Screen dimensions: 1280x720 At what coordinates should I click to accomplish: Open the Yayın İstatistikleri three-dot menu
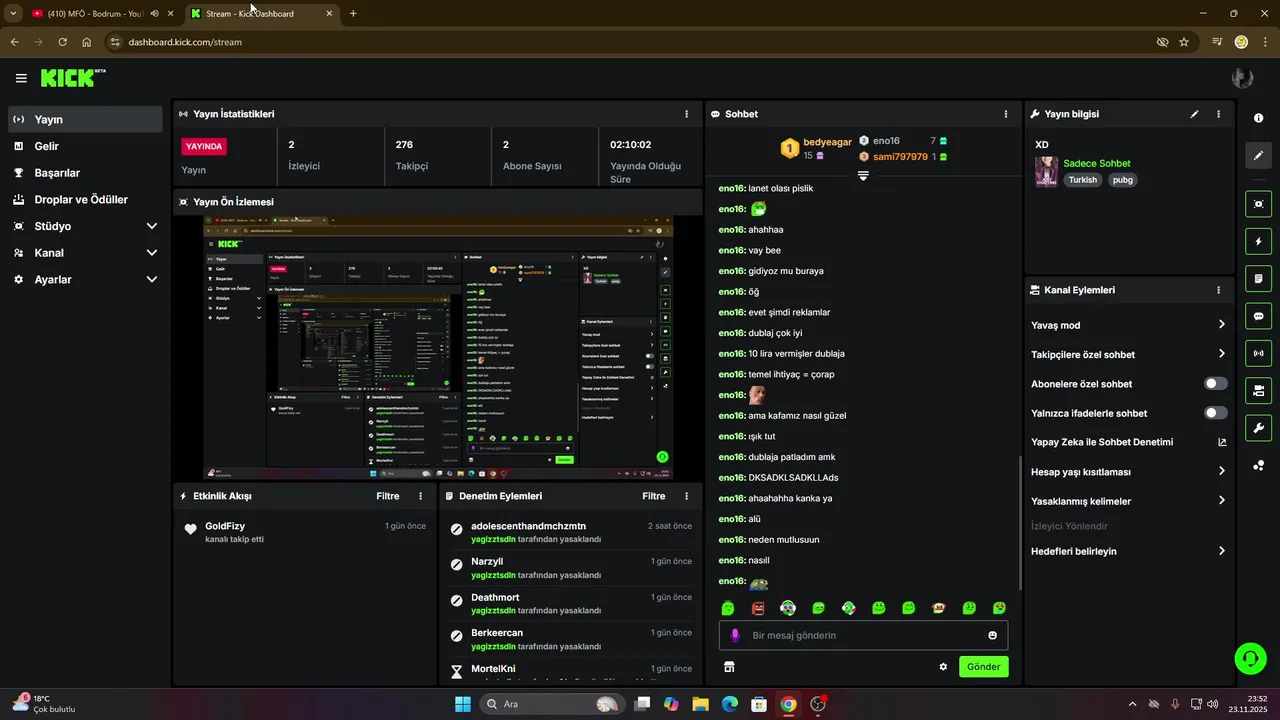point(686,114)
